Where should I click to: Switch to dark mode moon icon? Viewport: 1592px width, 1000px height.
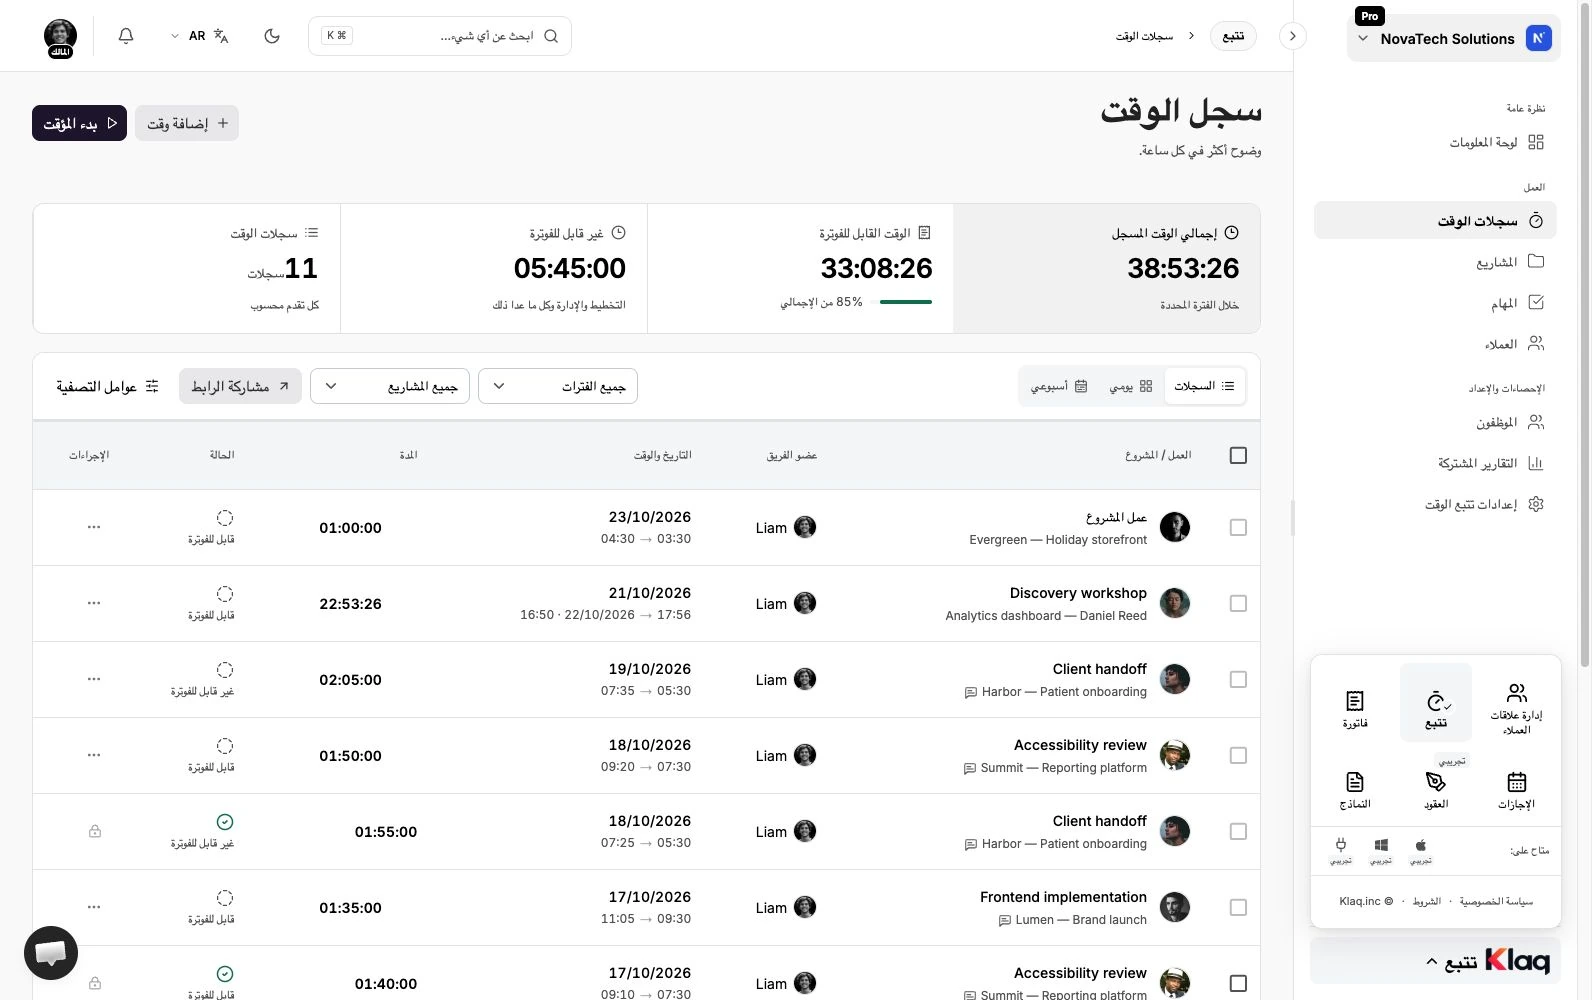point(272,36)
